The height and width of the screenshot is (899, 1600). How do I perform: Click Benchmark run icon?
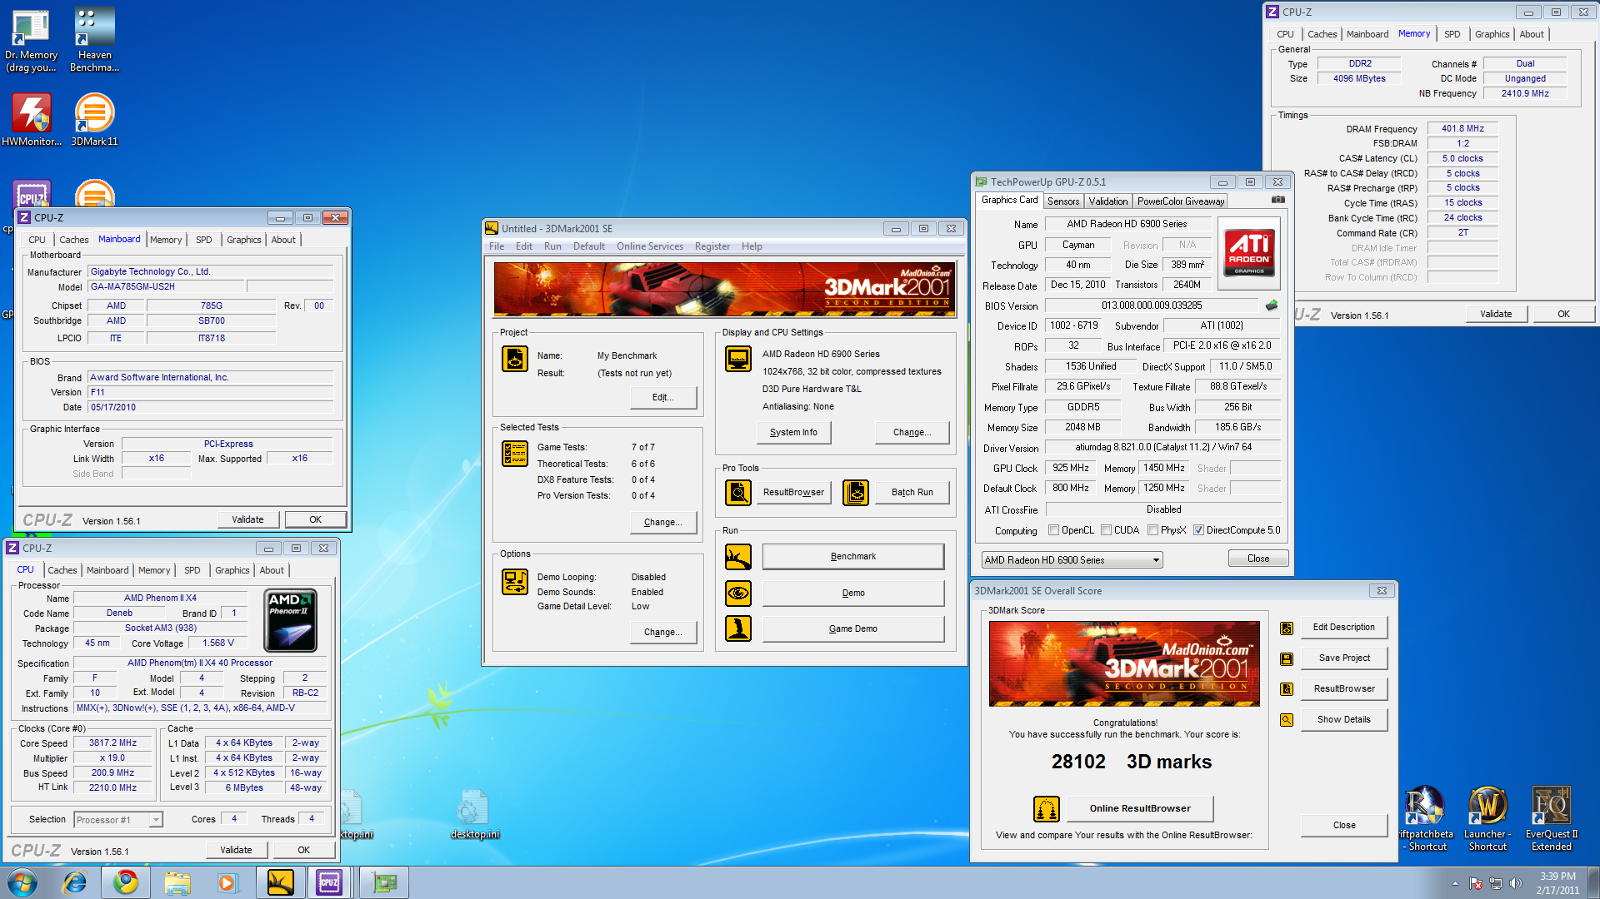738,556
